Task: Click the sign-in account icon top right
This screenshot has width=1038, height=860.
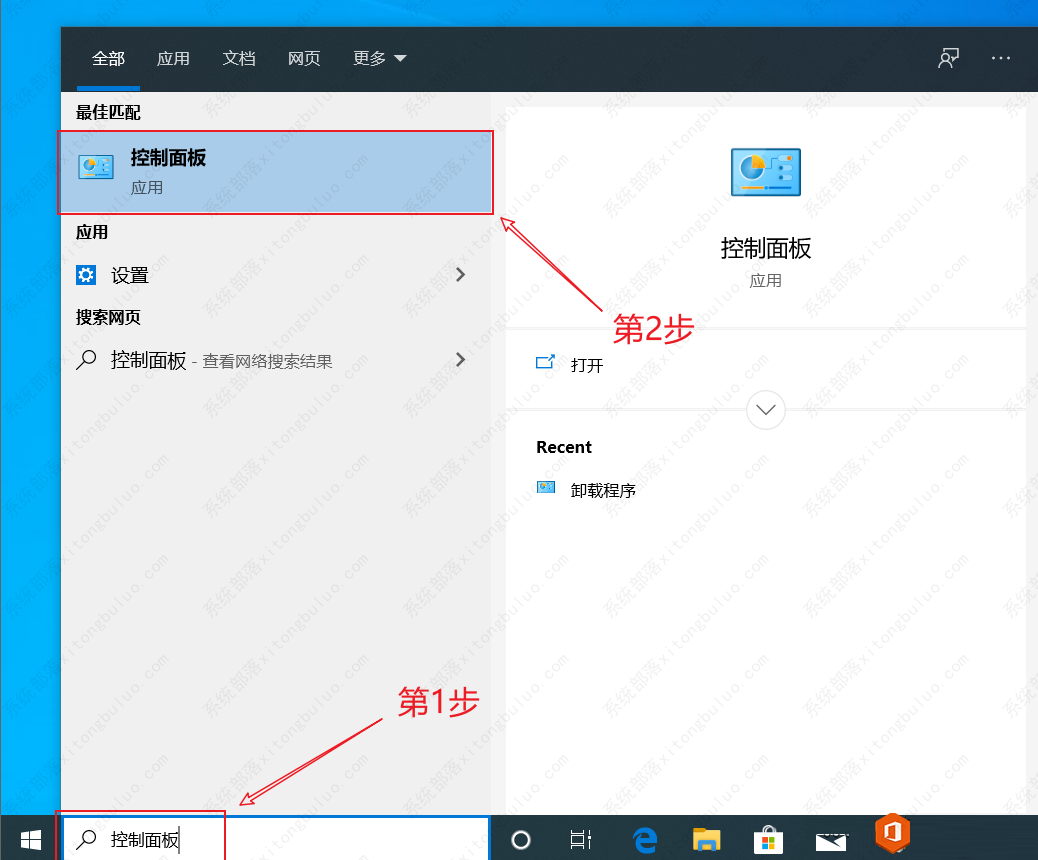Action: point(947,59)
